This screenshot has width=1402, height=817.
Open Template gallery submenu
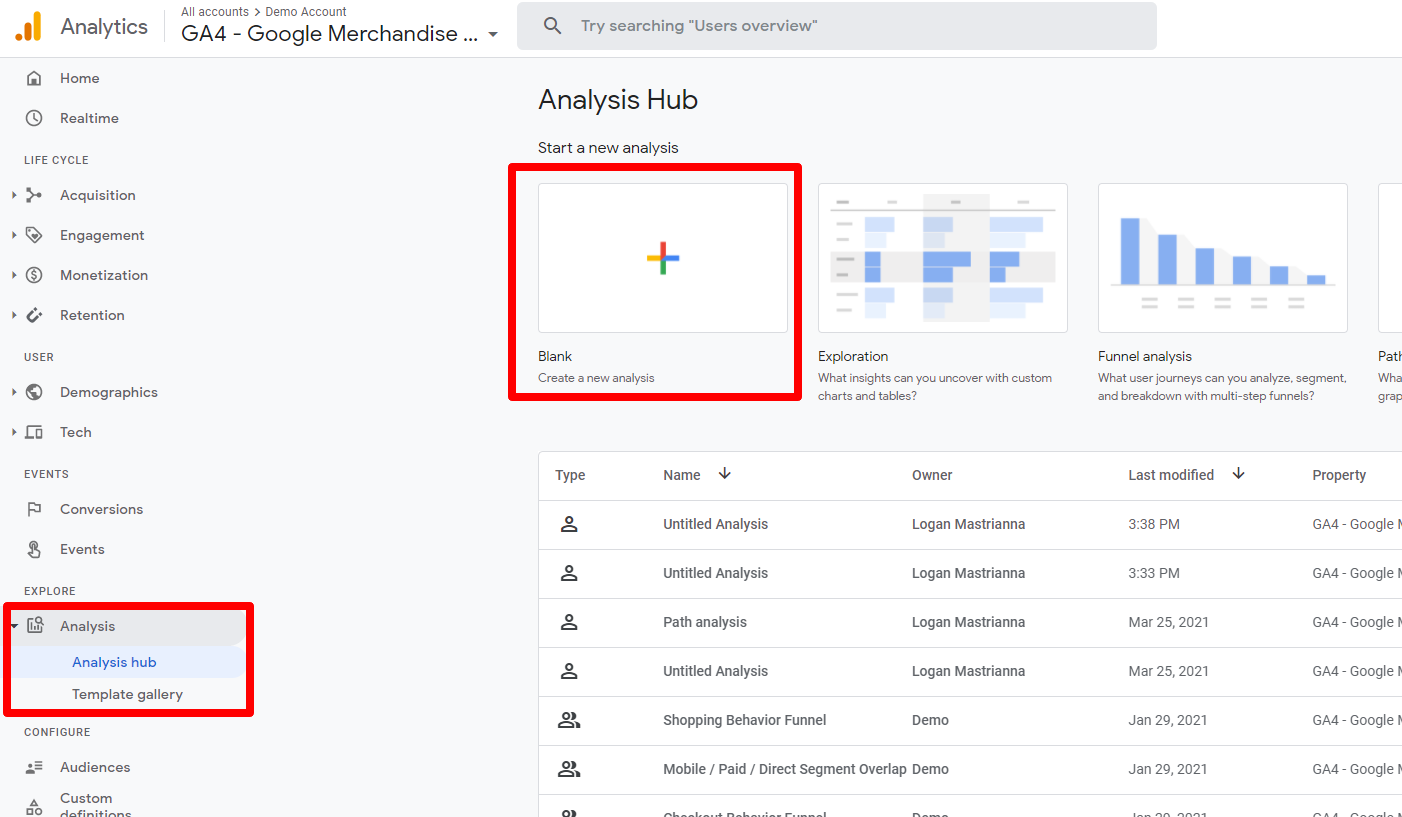click(127, 694)
